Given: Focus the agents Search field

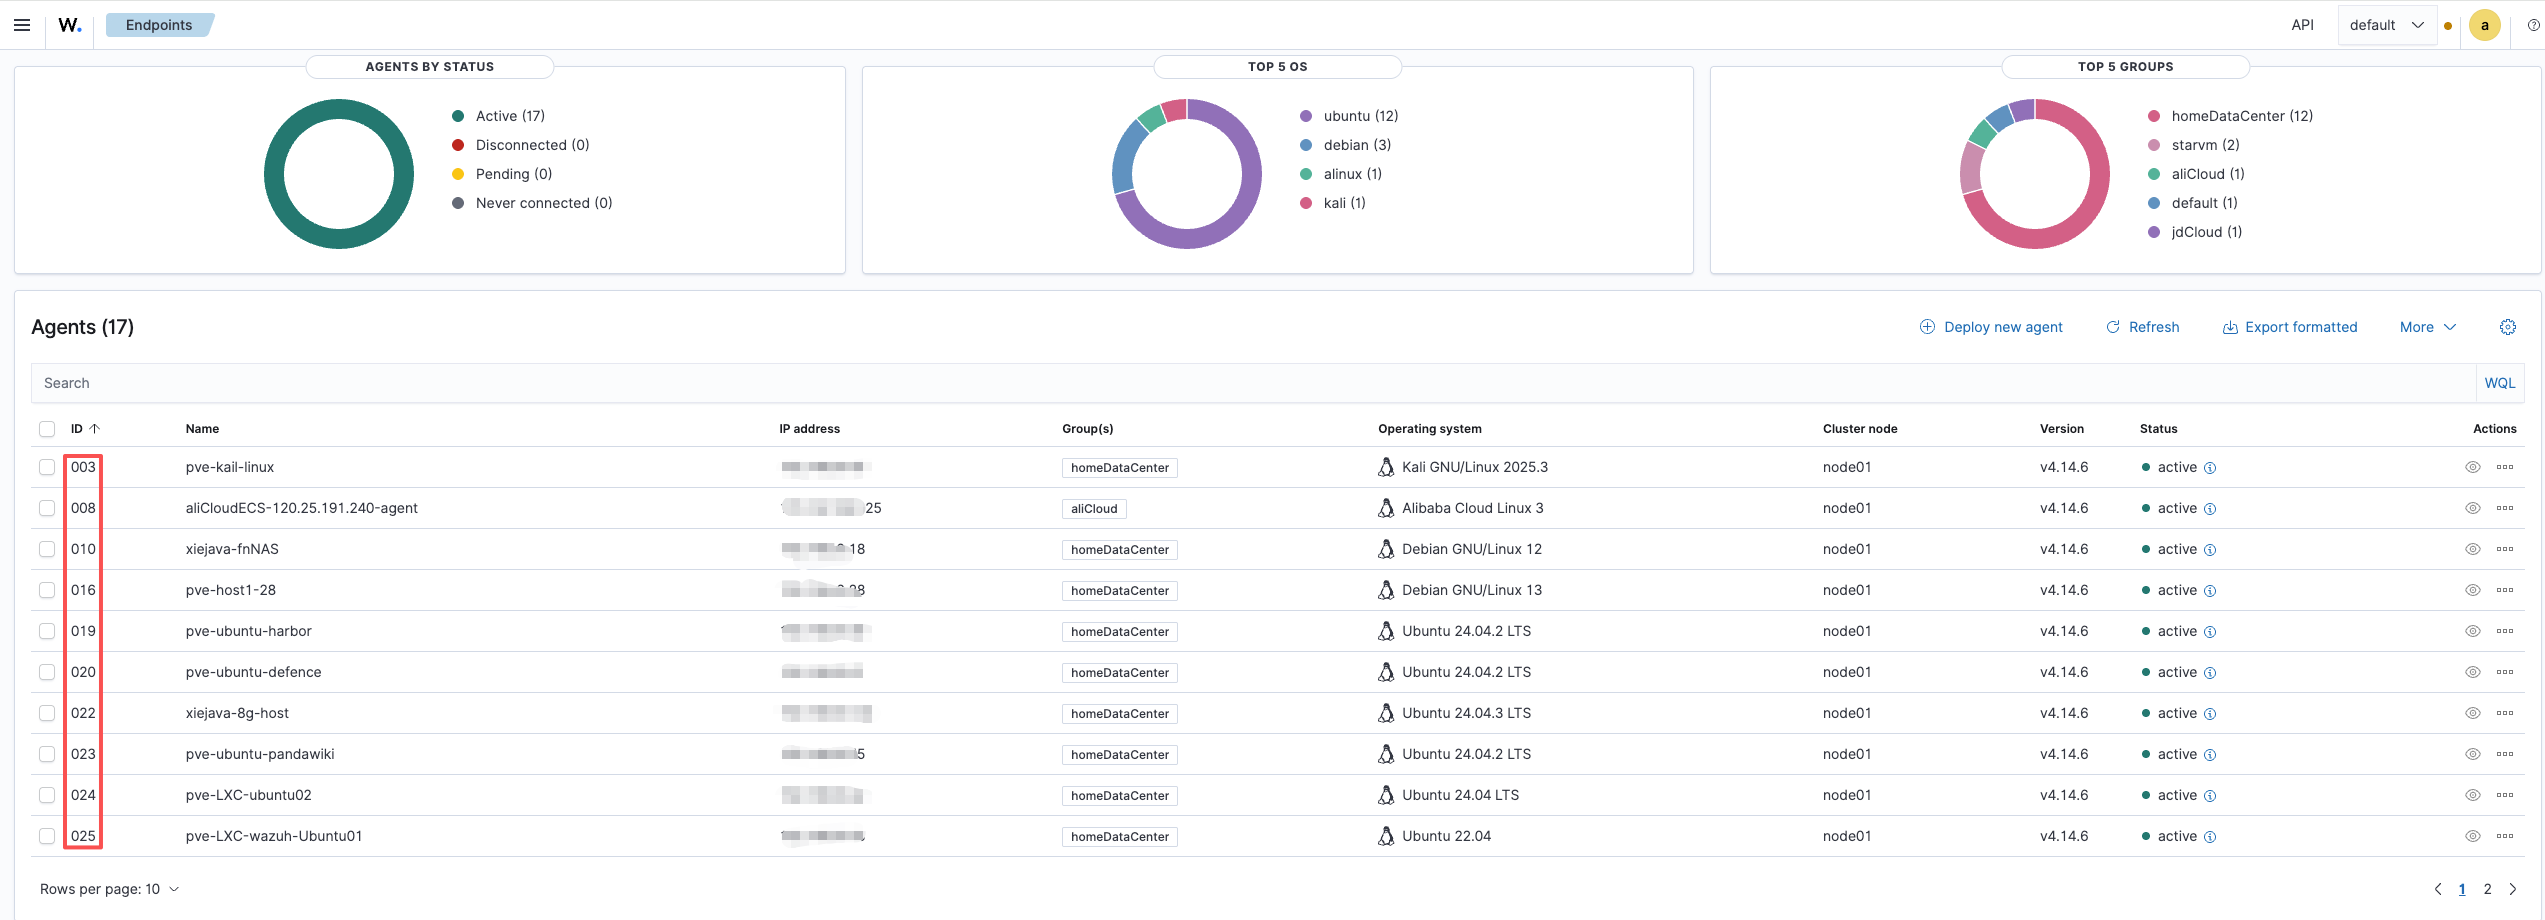Looking at the screenshot, I should [1254, 383].
